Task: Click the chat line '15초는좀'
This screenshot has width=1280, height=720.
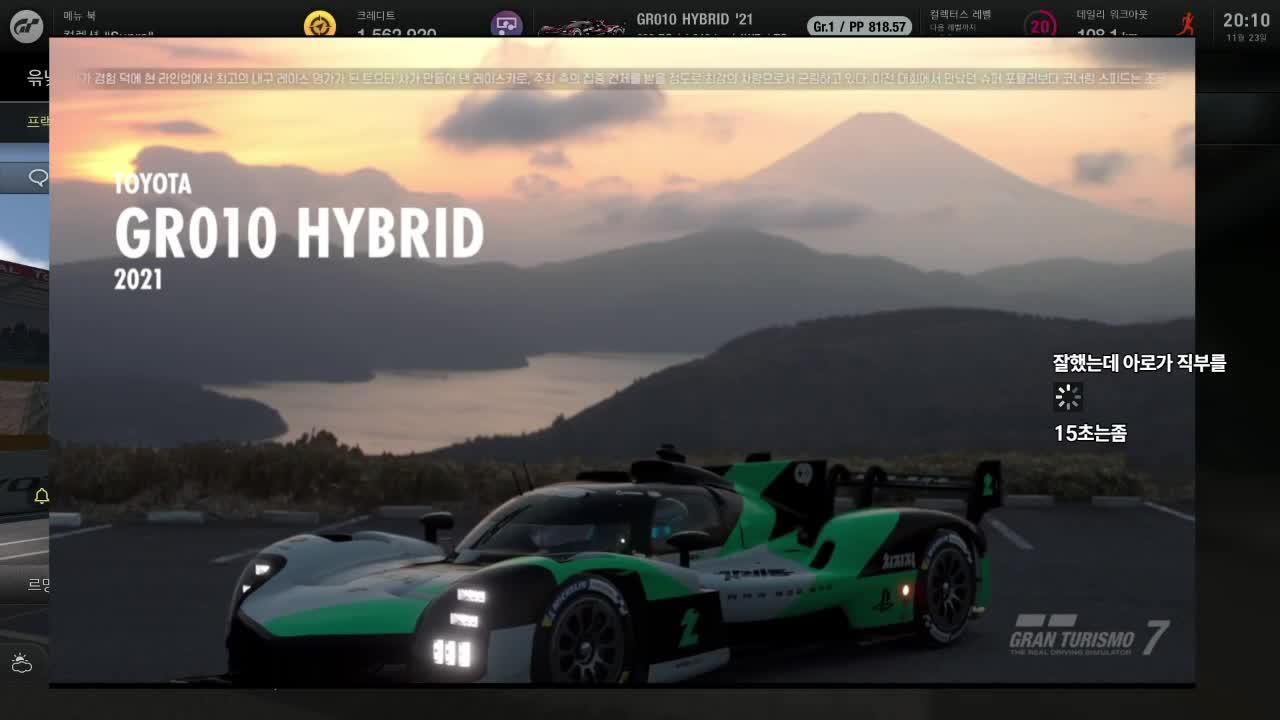Action: click(1090, 434)
